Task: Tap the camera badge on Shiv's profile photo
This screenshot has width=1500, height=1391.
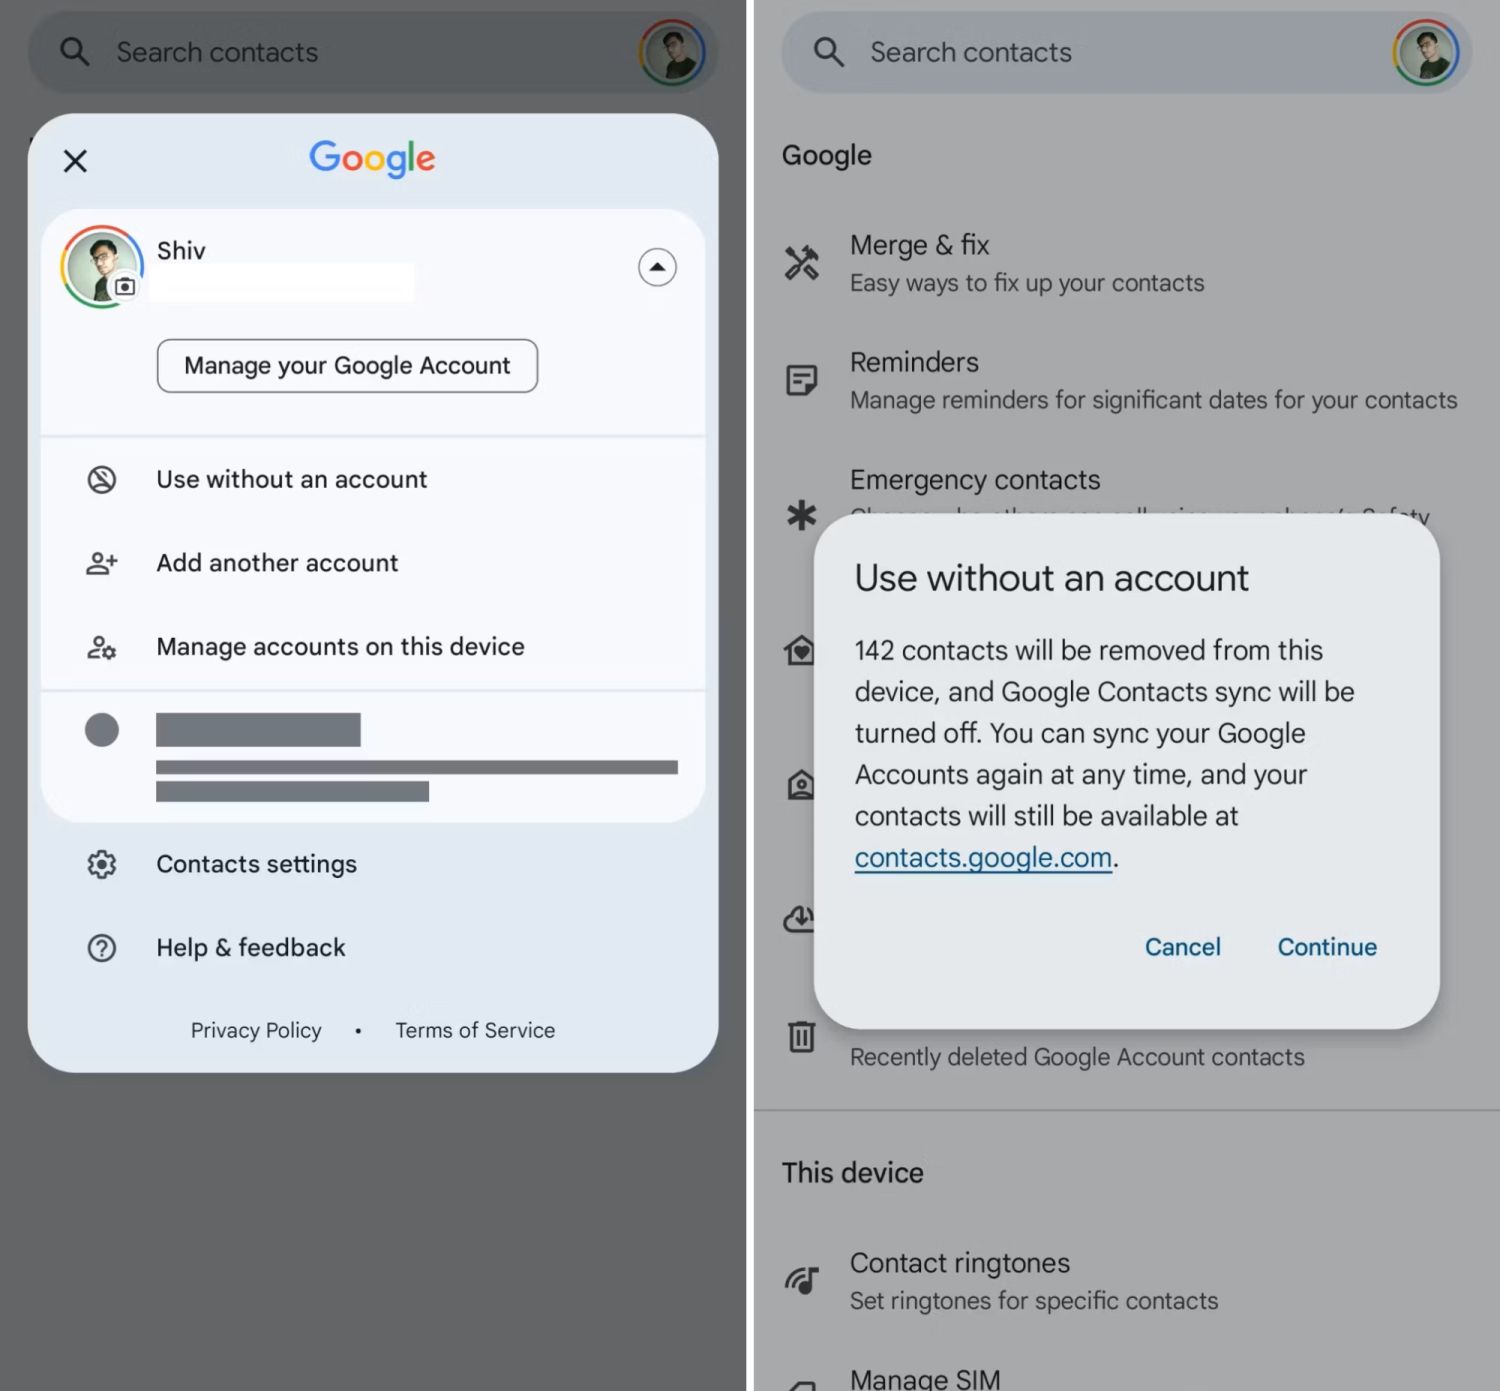Action: [x=125, y=287]
